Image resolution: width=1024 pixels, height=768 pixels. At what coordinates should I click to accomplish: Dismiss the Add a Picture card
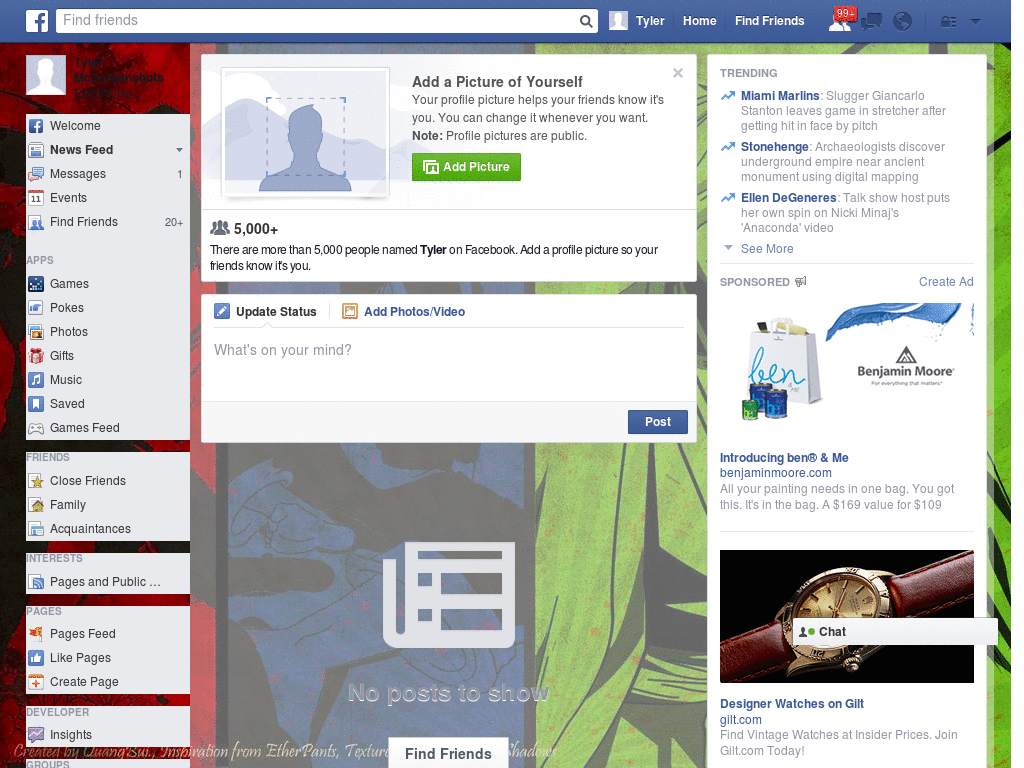678,73
